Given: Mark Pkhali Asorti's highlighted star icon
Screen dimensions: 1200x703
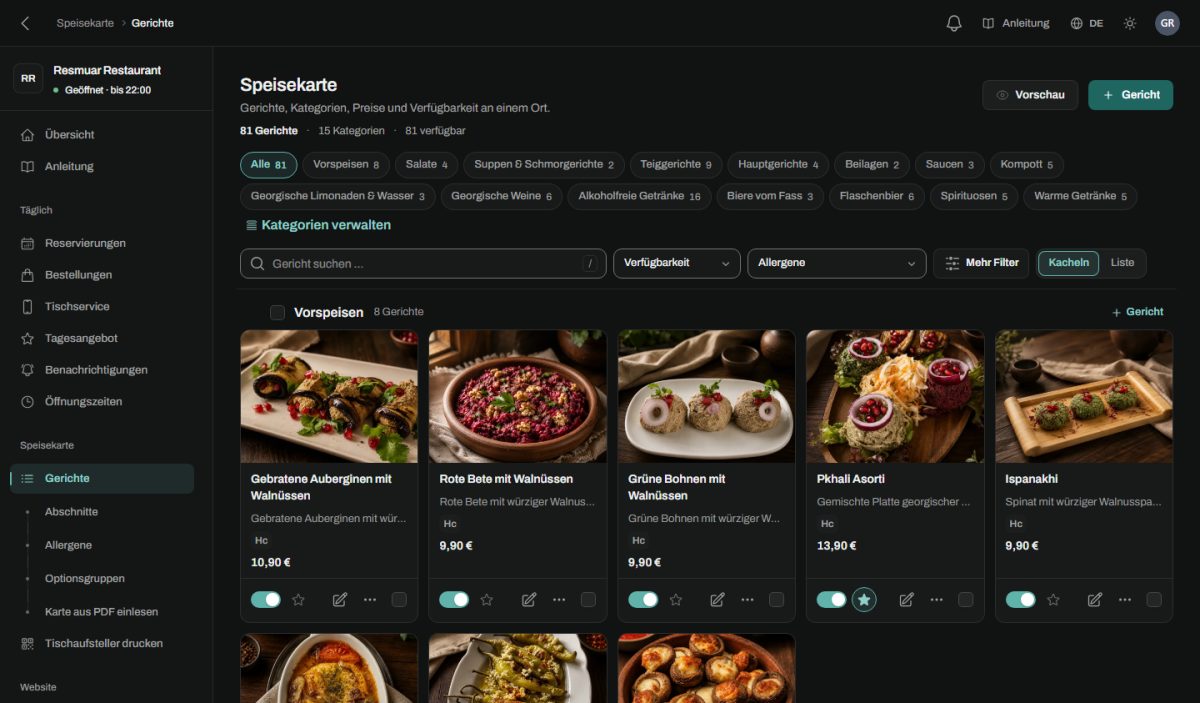Looking at the screenshot, I should [x=864, y=599].
